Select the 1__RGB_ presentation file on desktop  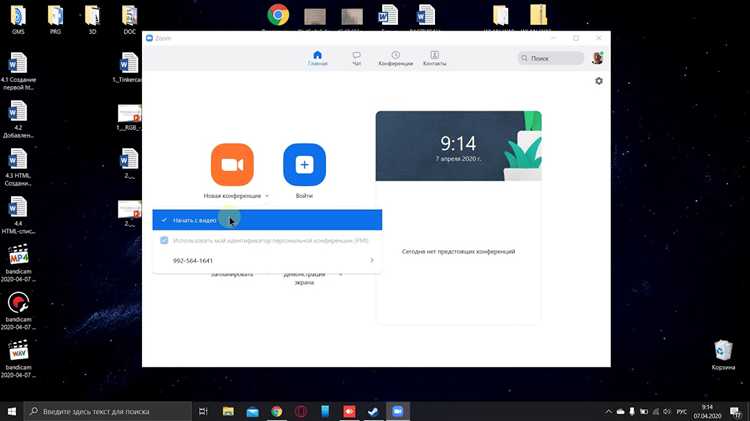tap(129, 117)
